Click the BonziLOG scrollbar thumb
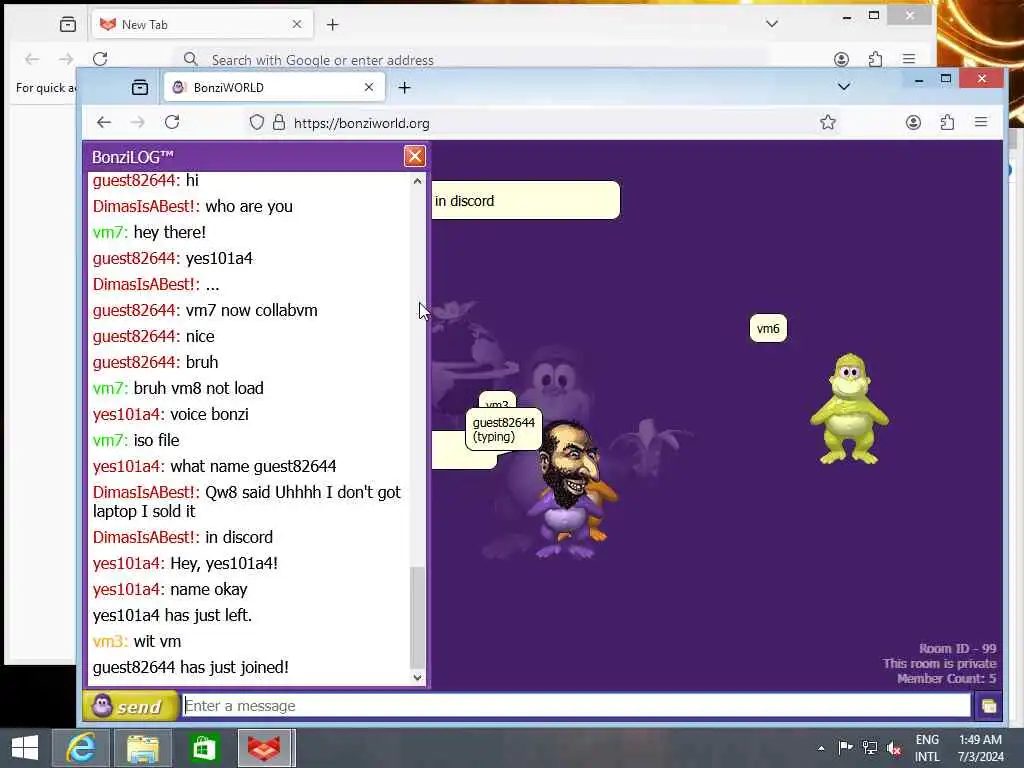Viewport: 1024px width, 768px height. 417,616
